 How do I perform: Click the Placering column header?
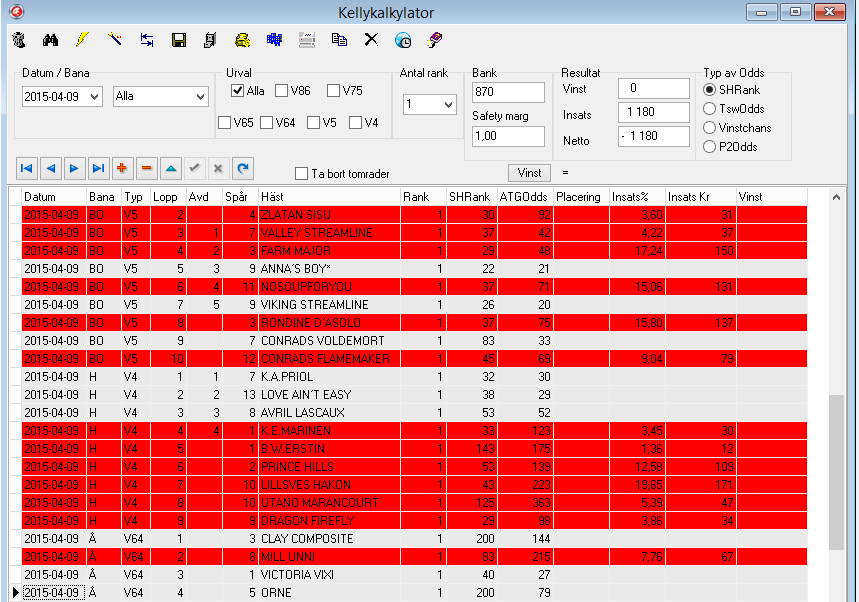[581, 197]
